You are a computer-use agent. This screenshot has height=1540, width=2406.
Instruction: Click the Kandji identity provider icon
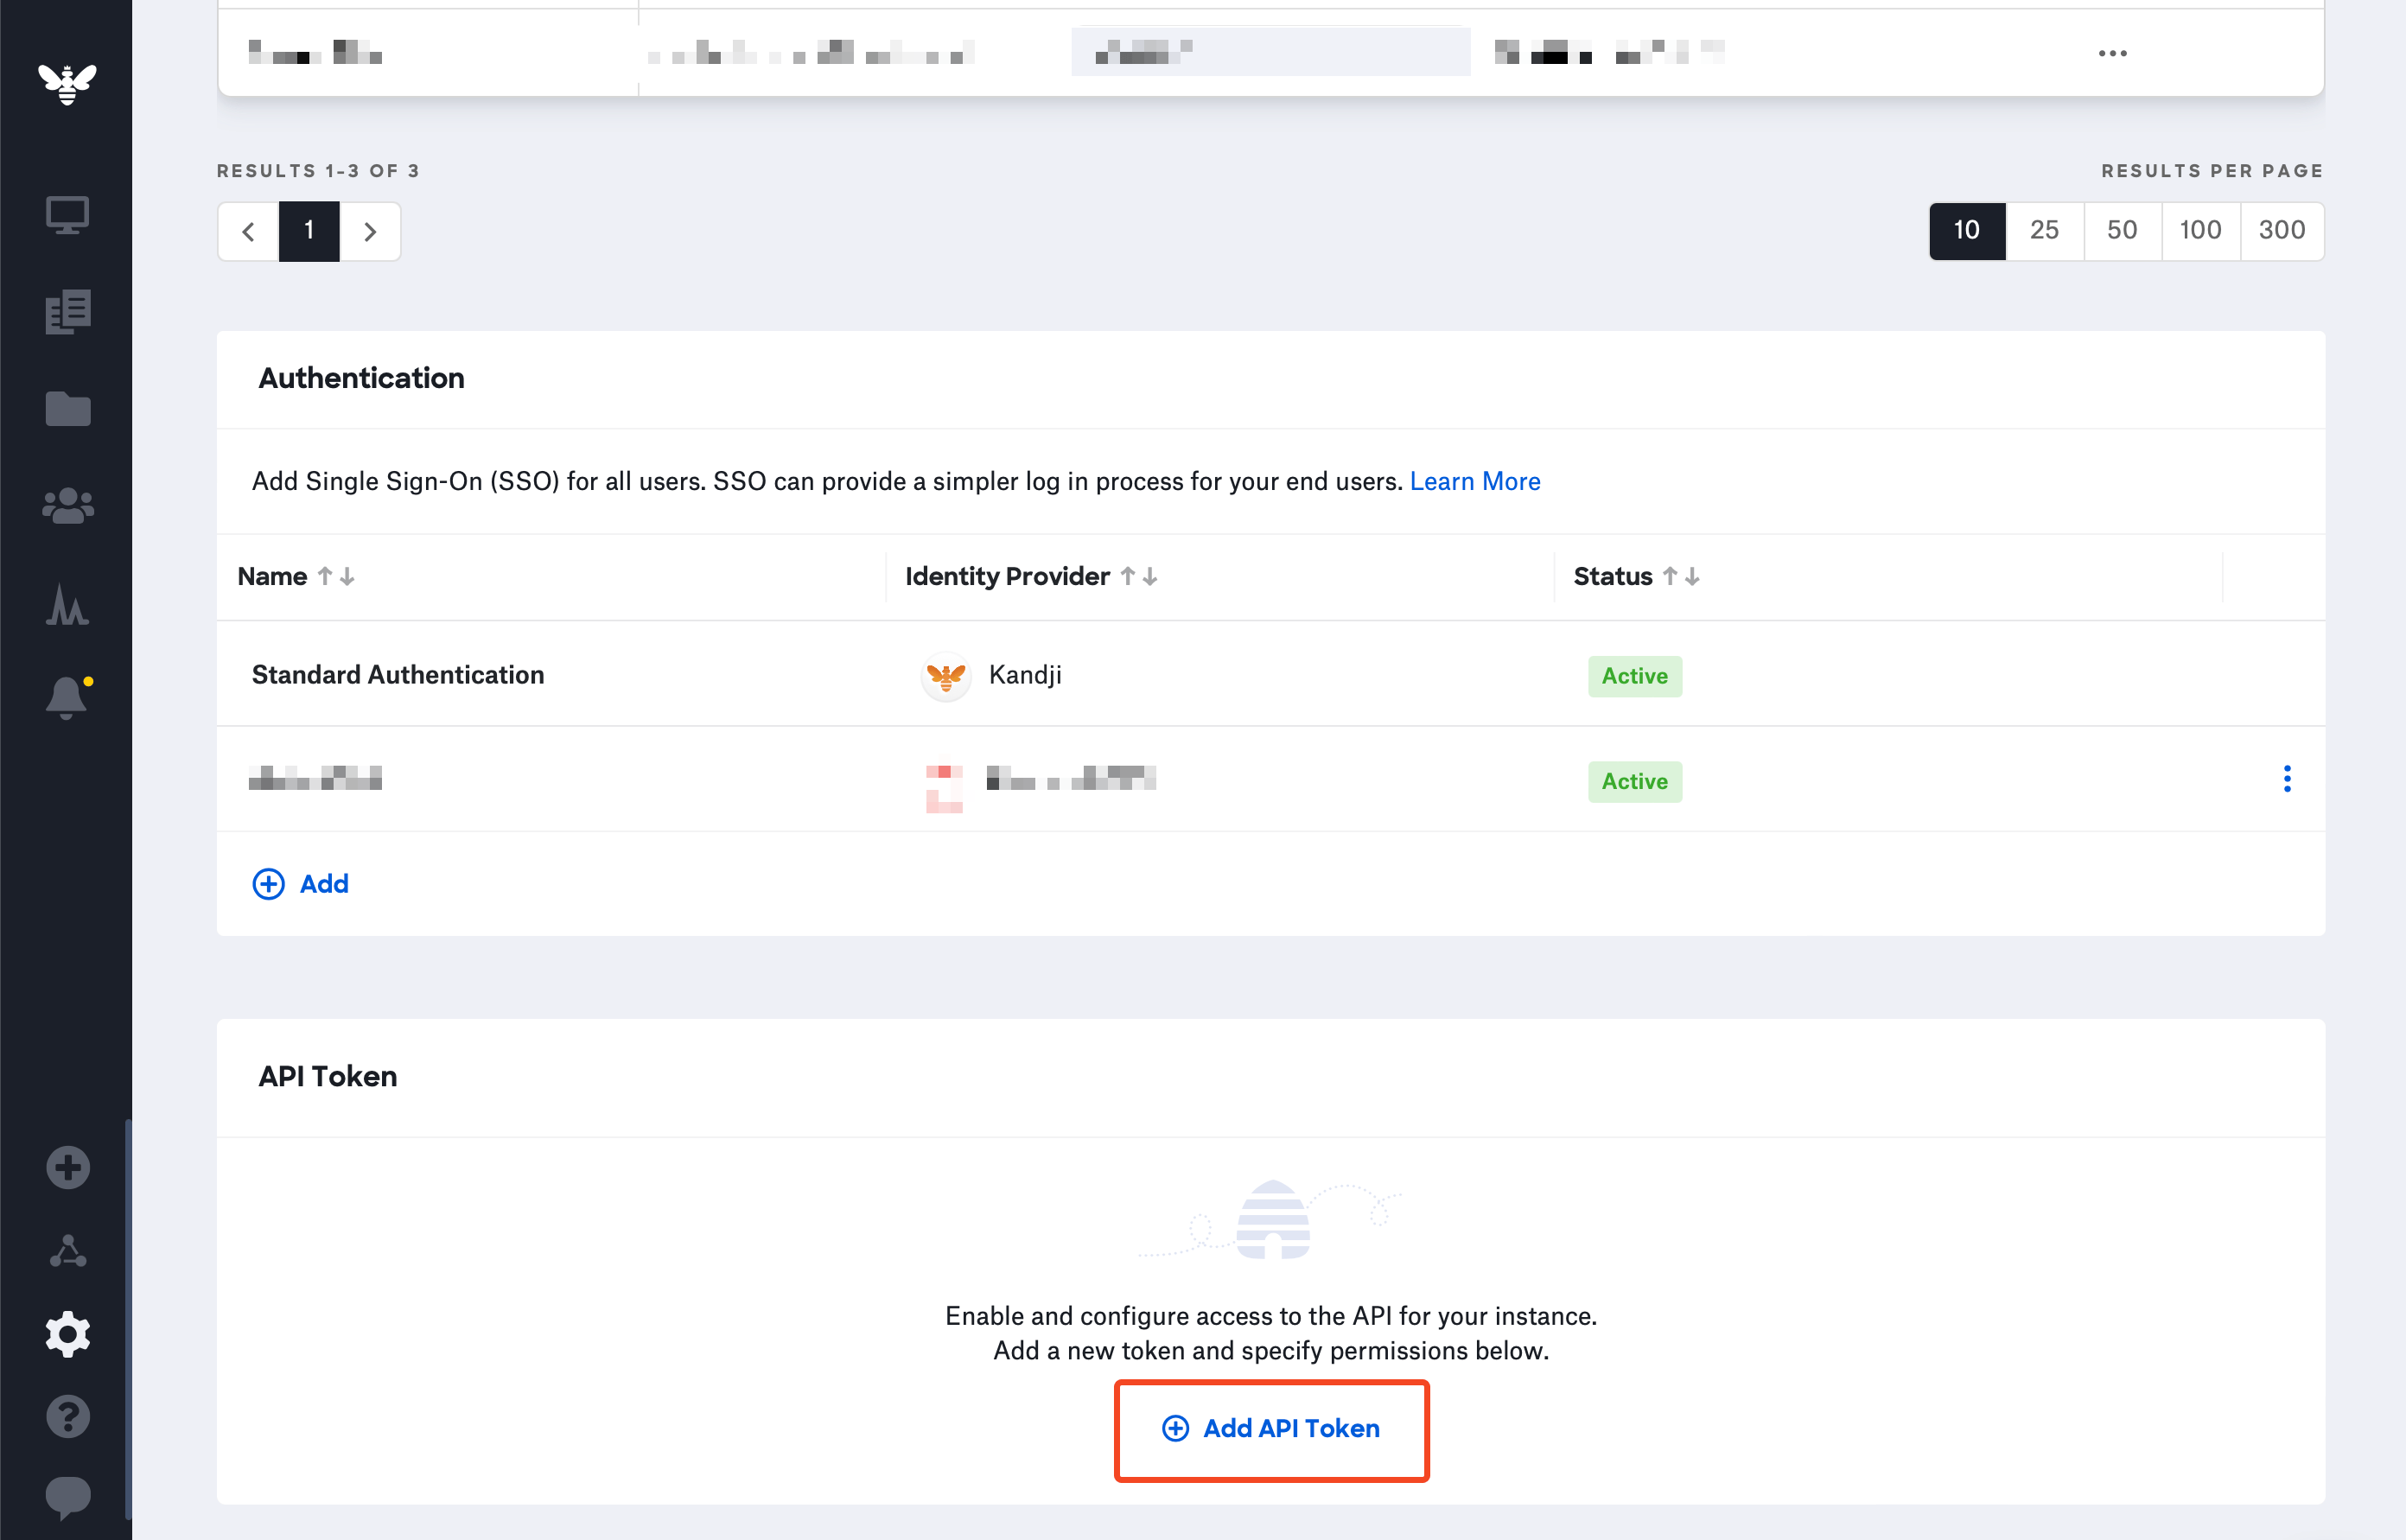click(945, 676)
